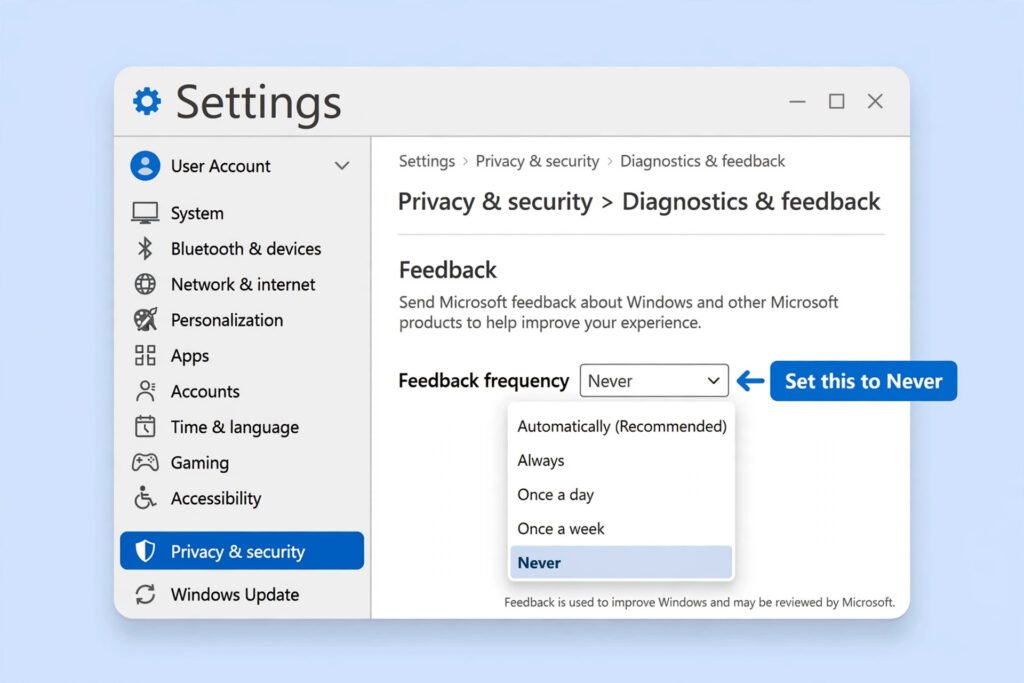Click the Accessibility wheelchair icon

(x=145, y=498)
